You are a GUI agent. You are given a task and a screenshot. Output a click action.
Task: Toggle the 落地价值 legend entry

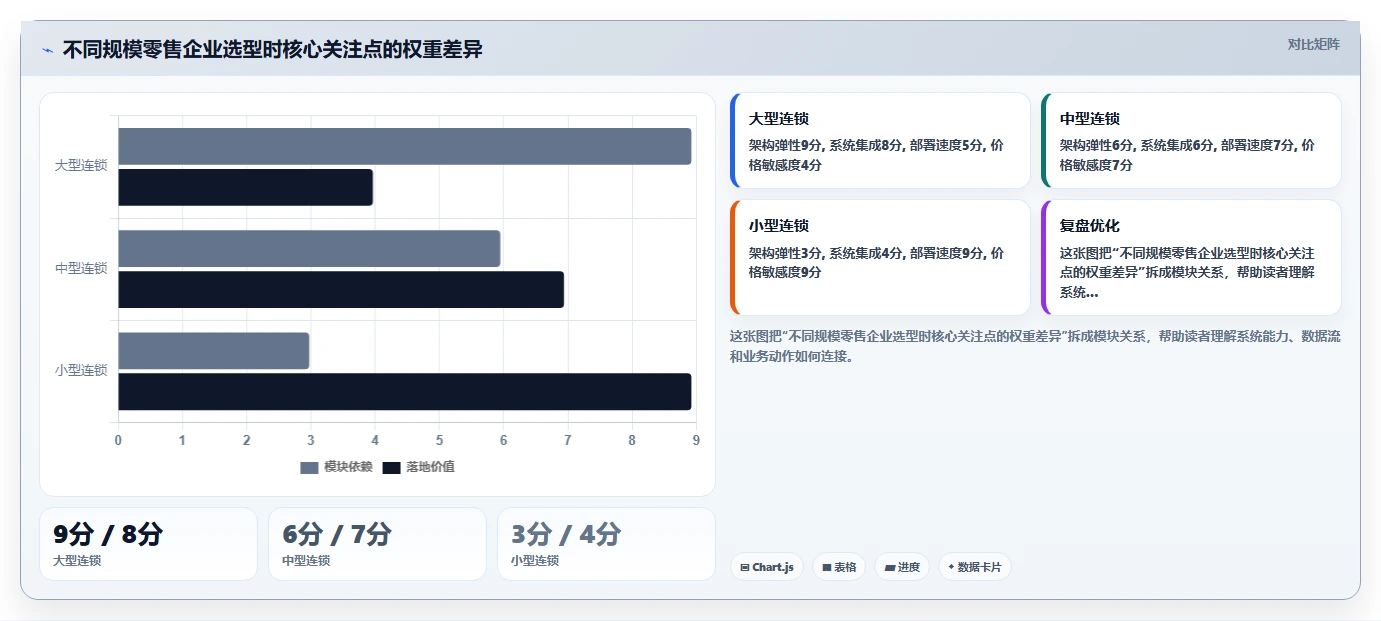pos(418,467)
